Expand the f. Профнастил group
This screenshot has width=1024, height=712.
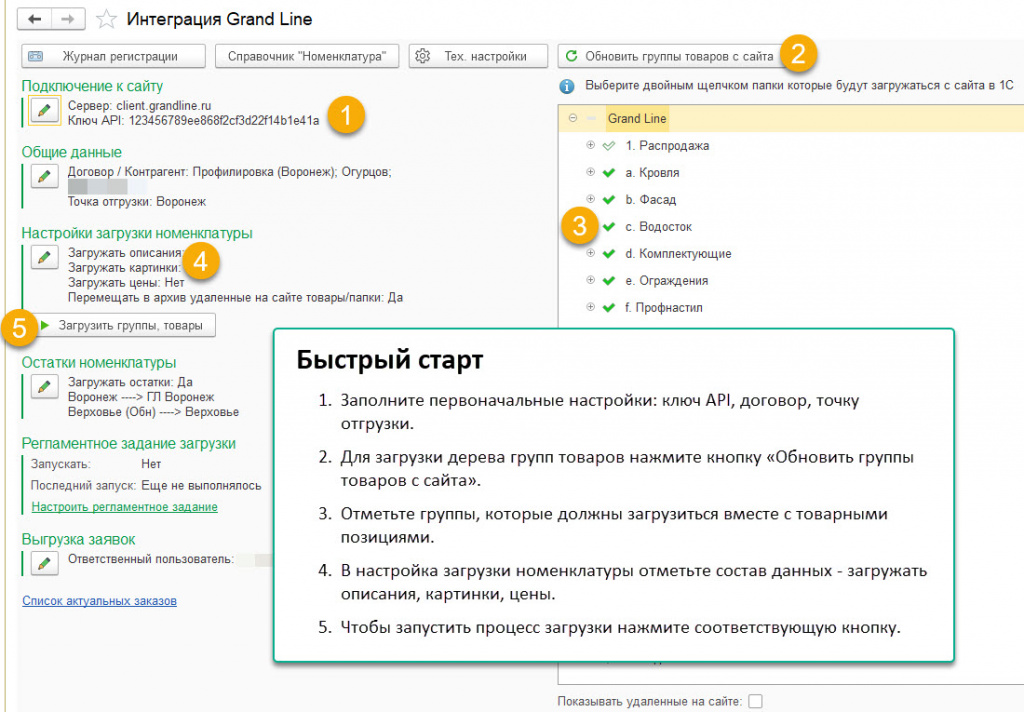tap(590, 306)
